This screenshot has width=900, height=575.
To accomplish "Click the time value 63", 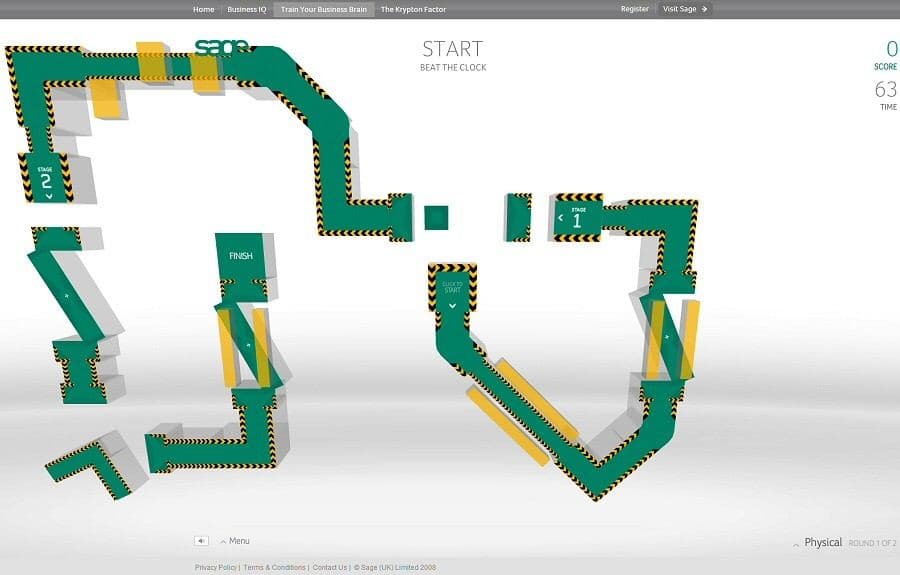I will point(886,90).
